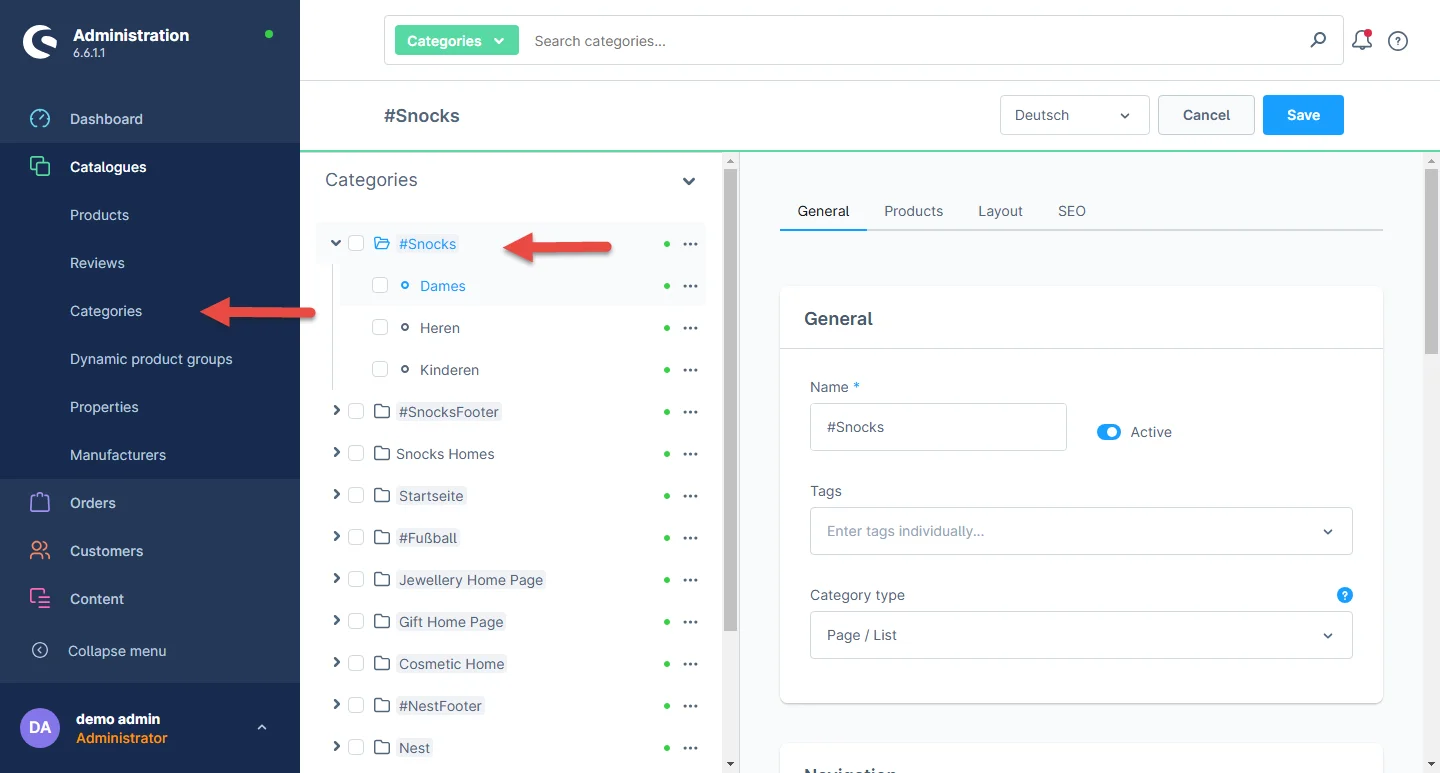Open the Category type dropdown
Screen dimensions: 1440x773
tap(1080, 635)
